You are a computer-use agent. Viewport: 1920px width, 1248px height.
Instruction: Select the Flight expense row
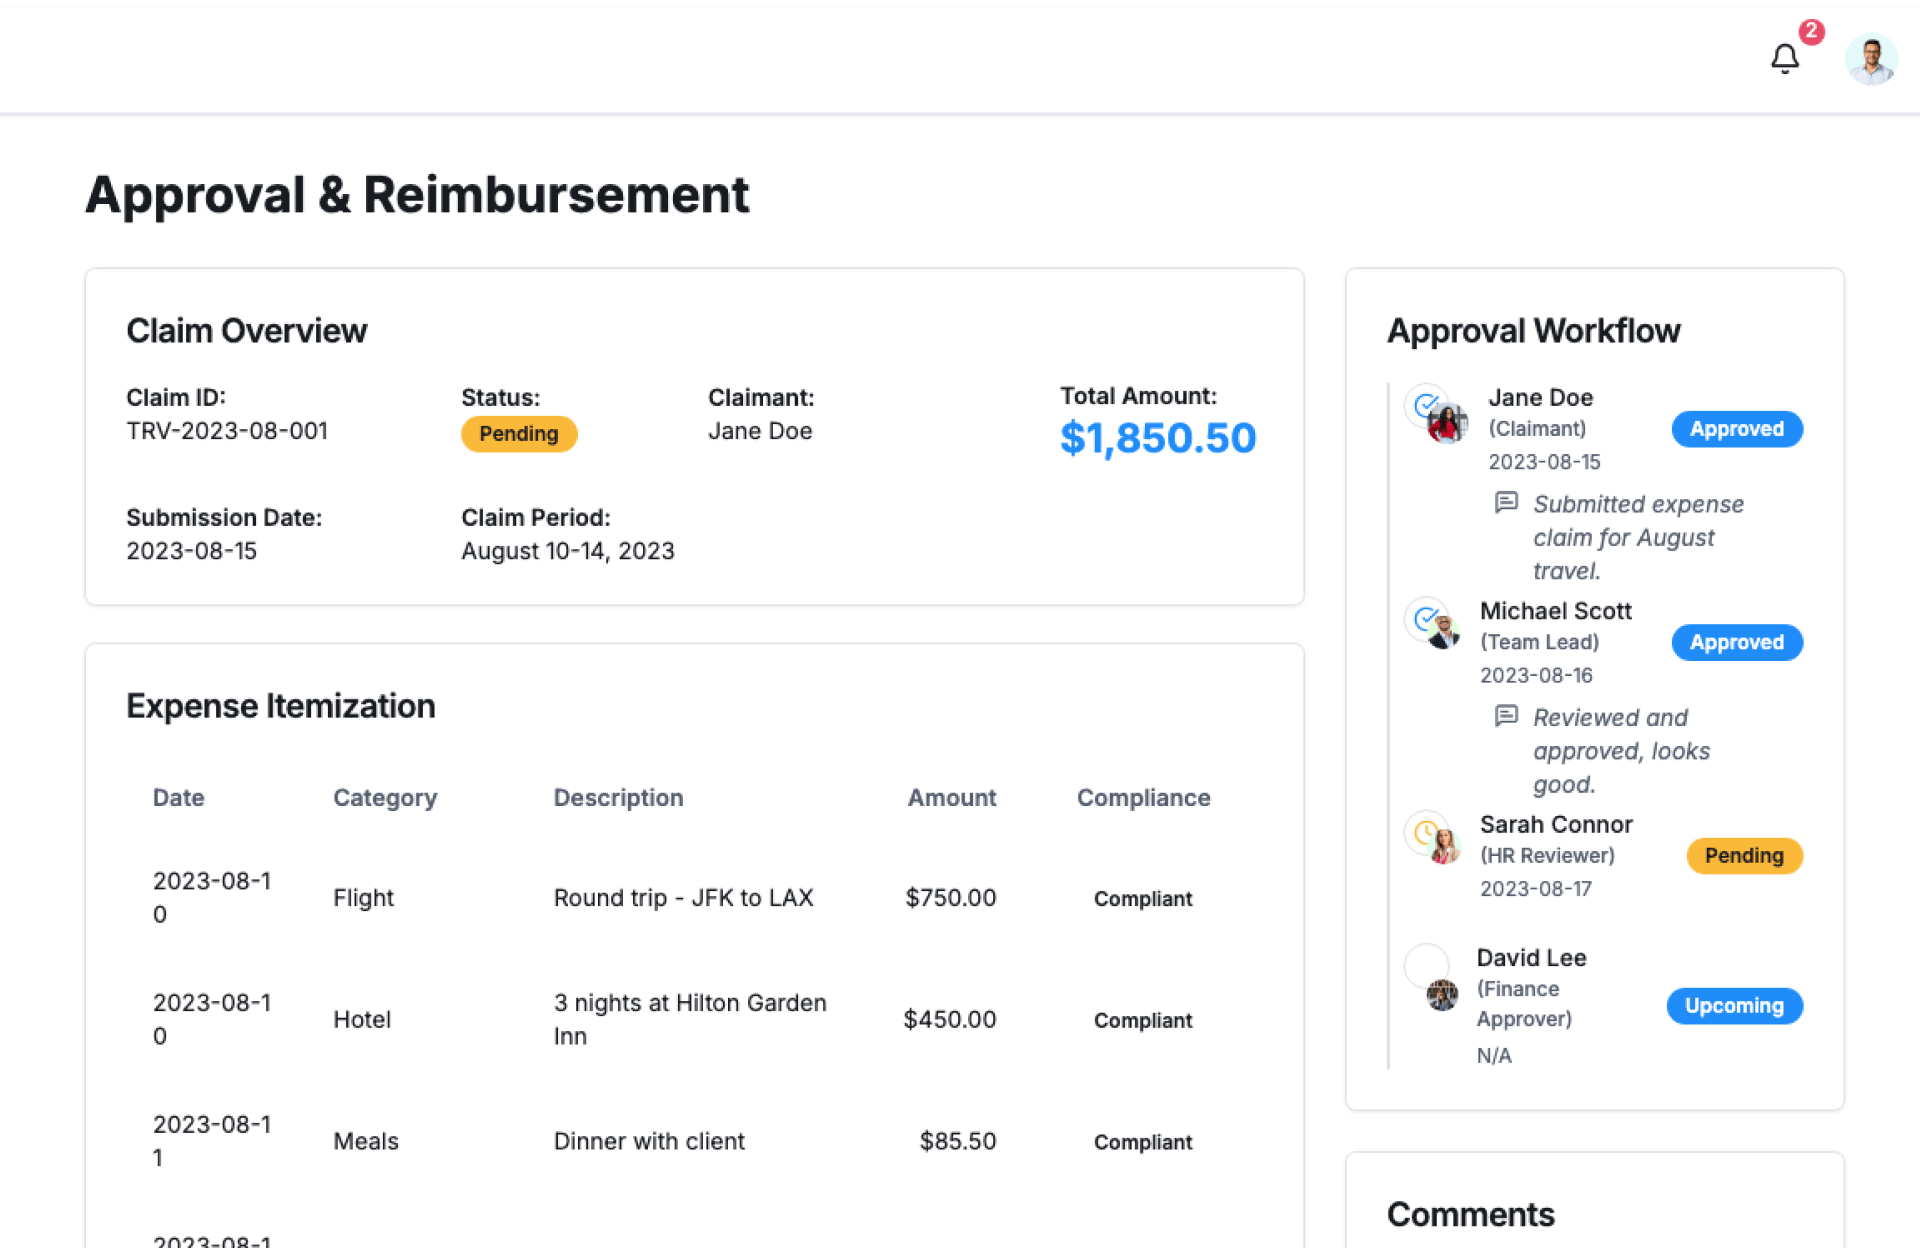click(683, 898)
